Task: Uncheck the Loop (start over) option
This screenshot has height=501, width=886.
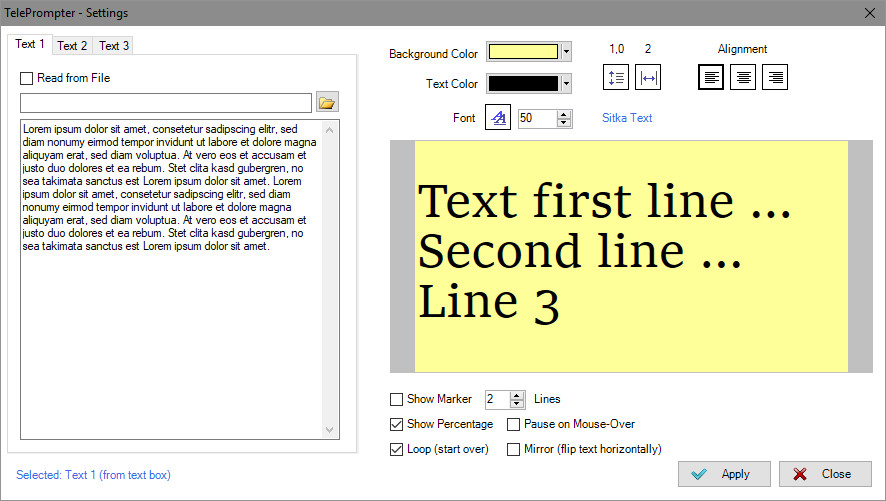Action: pos(396,450)
